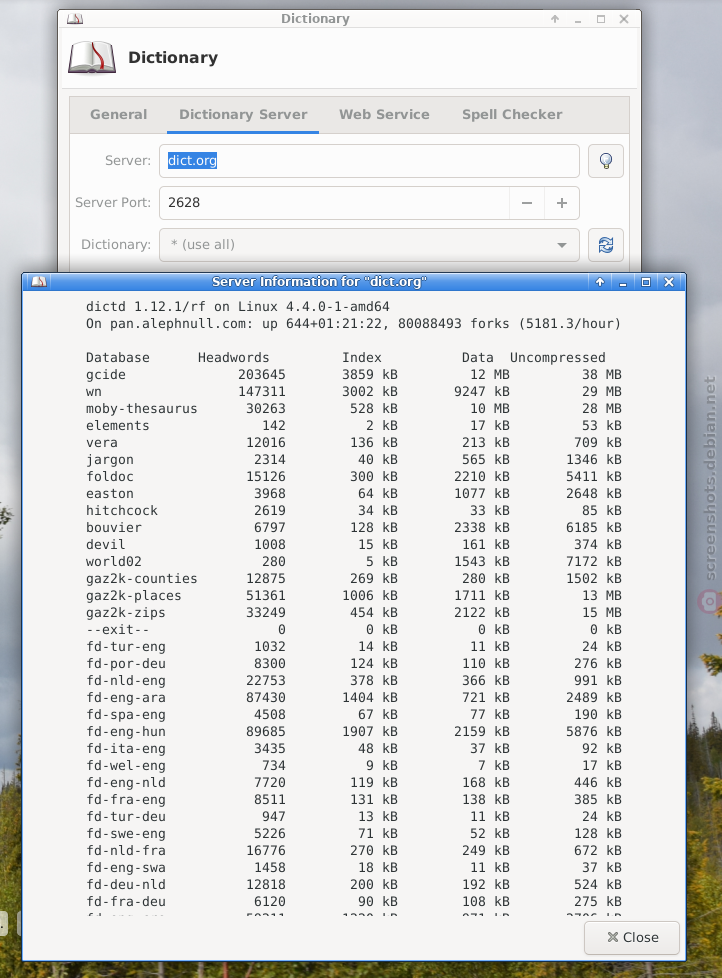Click the 'gaz2k-counties' database entry

tap(142, 579)
